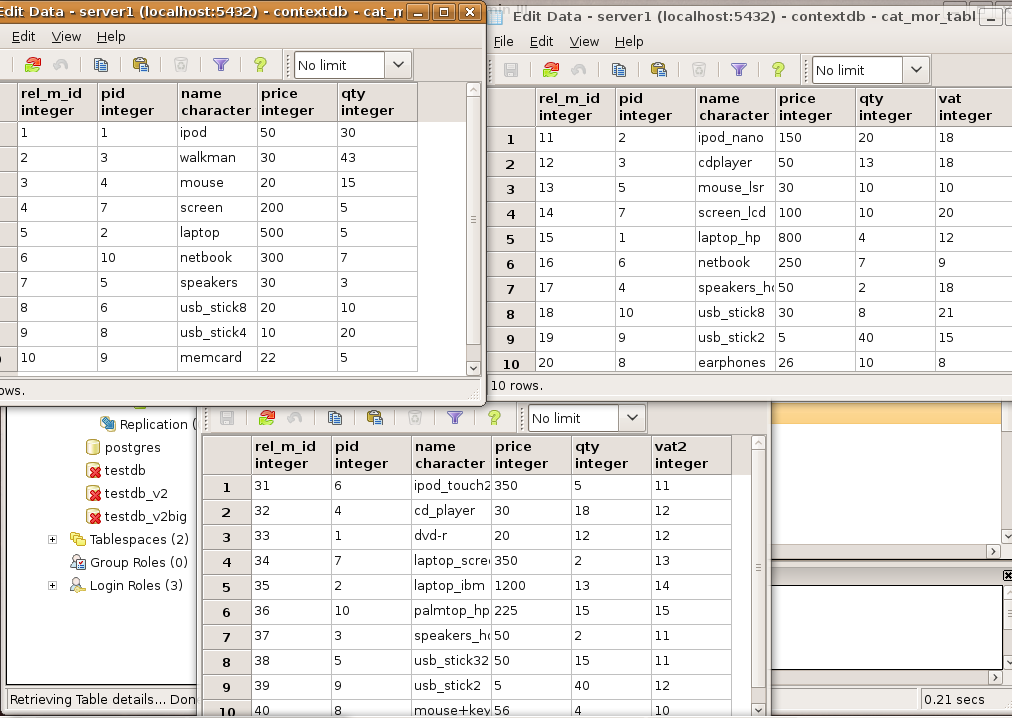This screenshot has height=718, width=1012.
Task: Expand the Tablespaces (2) tree node
Action: click(x=53, y=539)
